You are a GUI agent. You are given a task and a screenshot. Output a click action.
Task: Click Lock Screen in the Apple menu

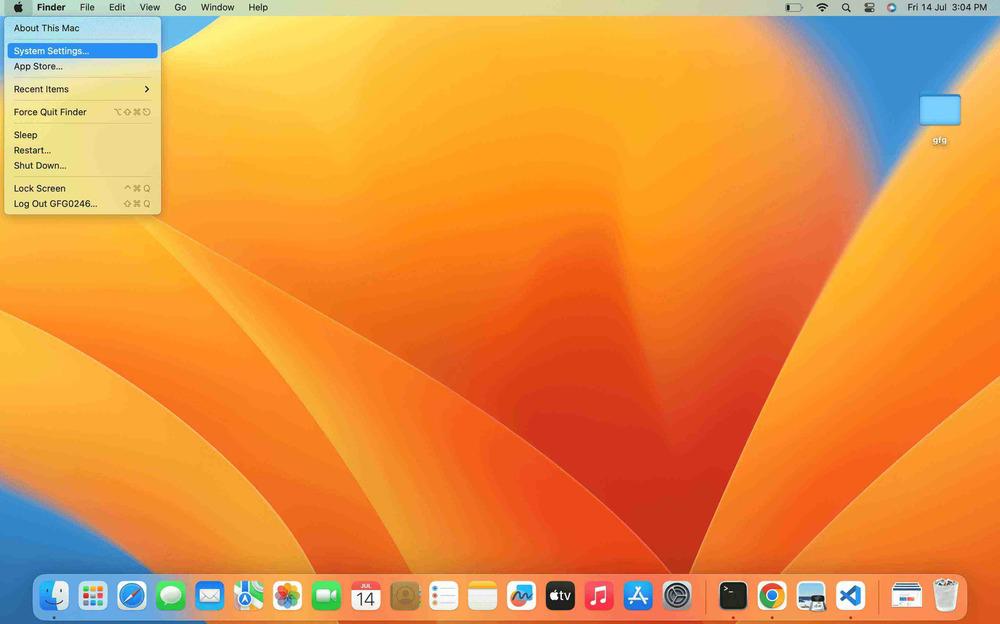40,188
